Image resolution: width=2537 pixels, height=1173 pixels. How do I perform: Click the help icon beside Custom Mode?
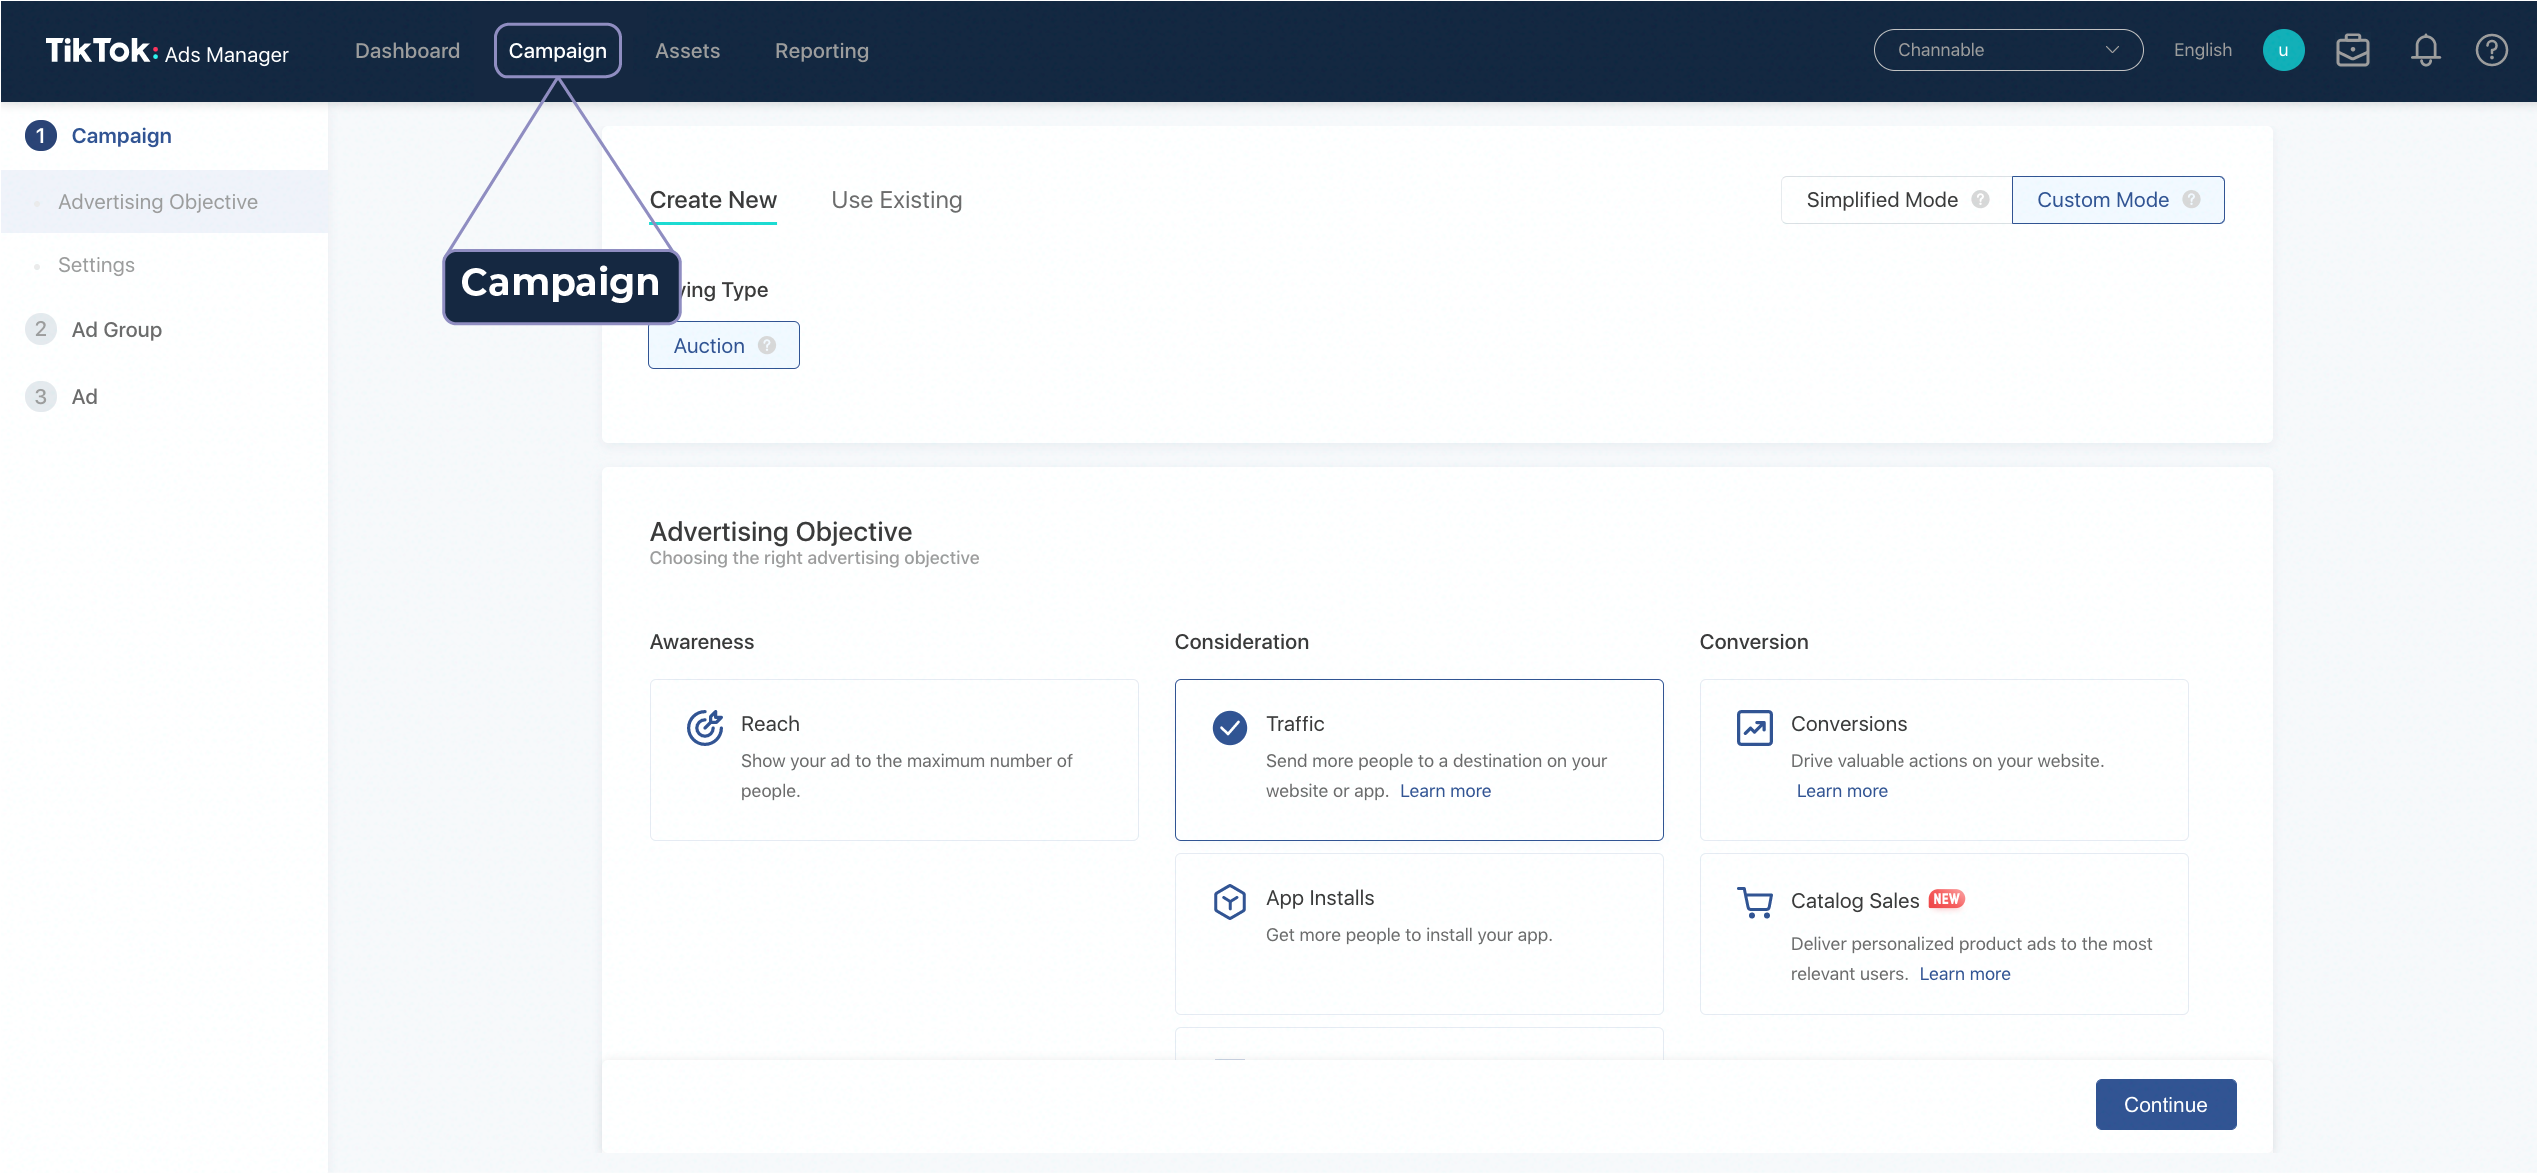click(x=2191, y=199)
